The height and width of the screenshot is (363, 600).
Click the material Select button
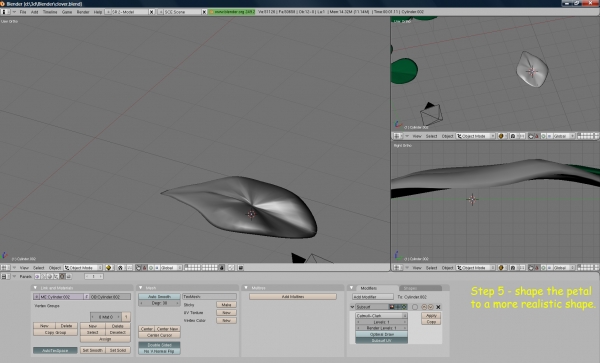coord(93,332)
